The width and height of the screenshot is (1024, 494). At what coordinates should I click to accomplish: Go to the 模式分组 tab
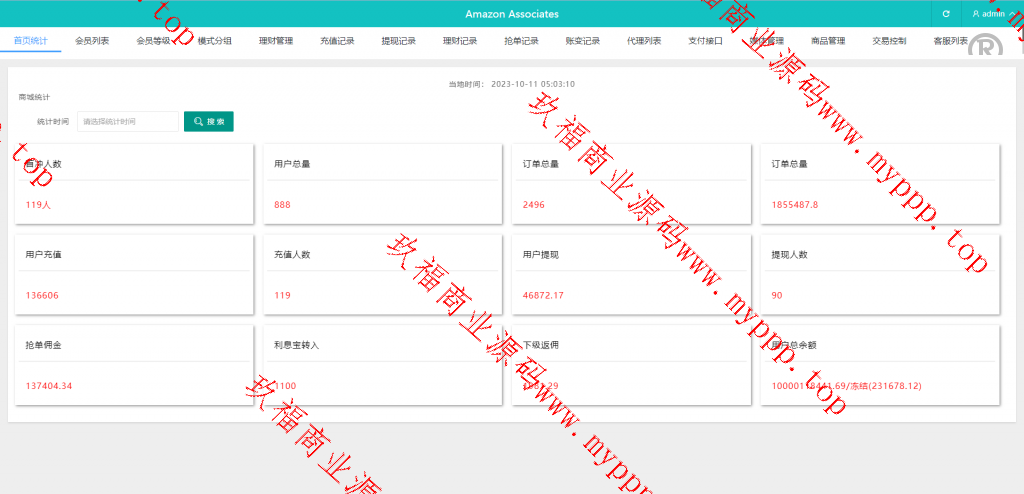[x=215, y=41]
